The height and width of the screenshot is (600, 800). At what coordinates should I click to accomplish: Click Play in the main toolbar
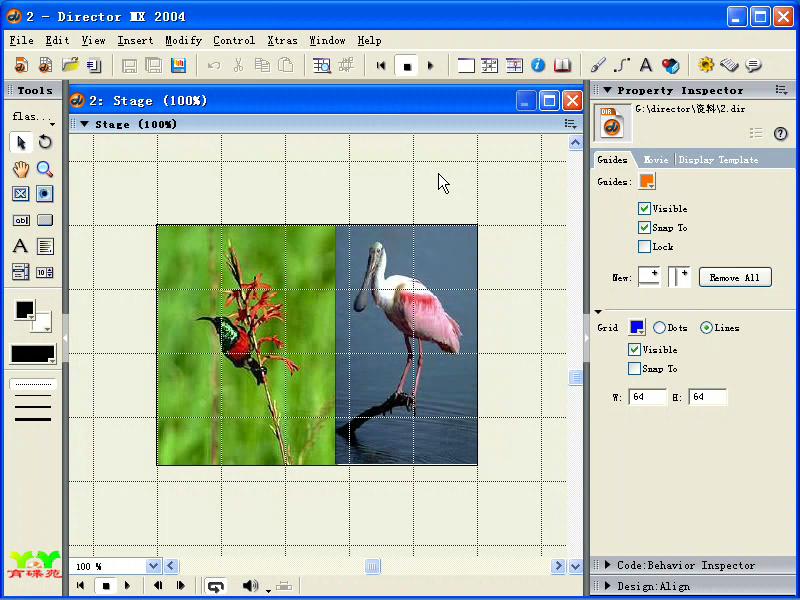pyautogui.click(x=431, y=65)
